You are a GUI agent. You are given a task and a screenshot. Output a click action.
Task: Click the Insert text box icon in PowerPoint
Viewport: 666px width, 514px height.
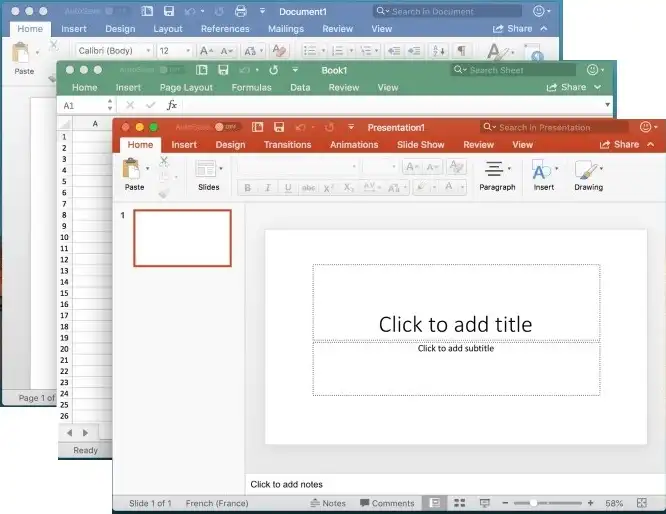click(x=541, y=169)
